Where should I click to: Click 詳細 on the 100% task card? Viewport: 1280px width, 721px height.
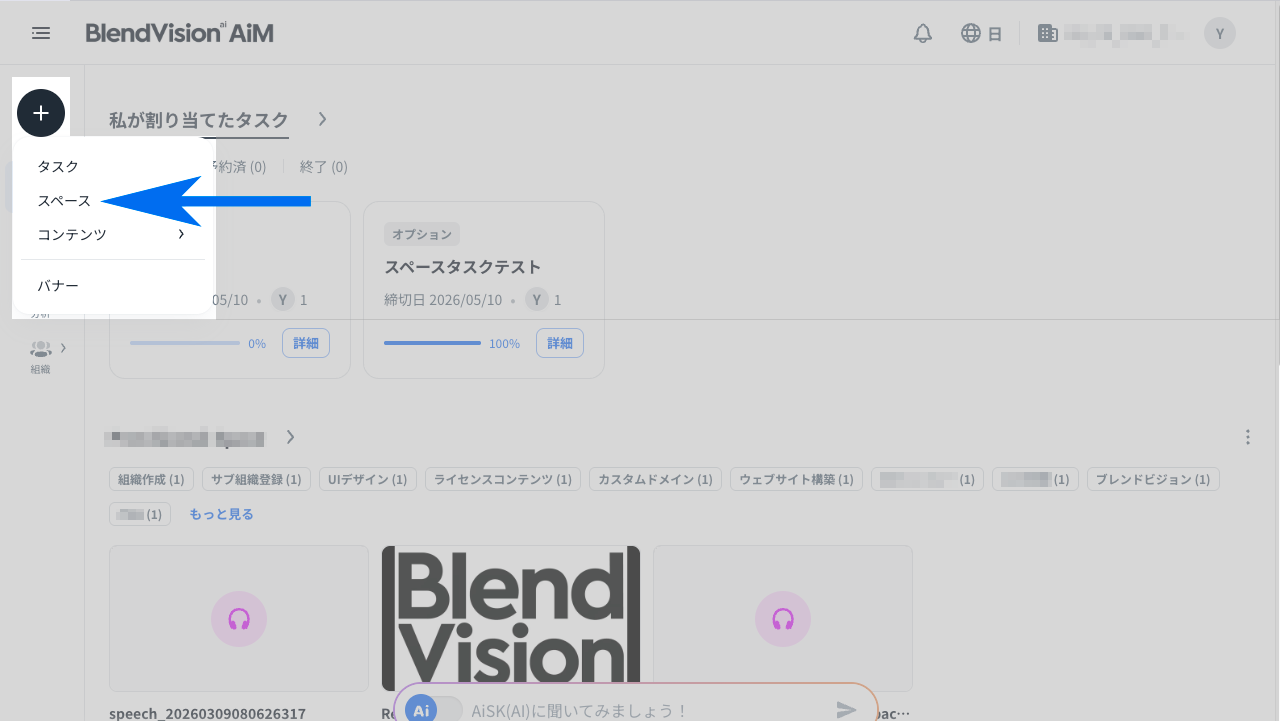click(x=560, y=343)
